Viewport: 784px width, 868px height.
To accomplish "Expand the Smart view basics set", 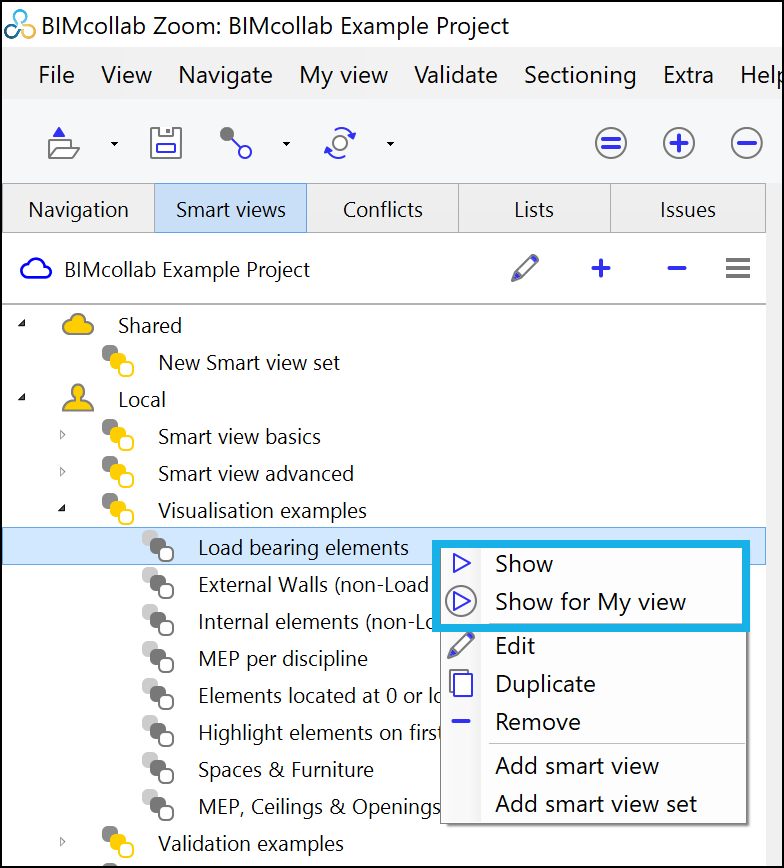I will (x=63, y=435).
